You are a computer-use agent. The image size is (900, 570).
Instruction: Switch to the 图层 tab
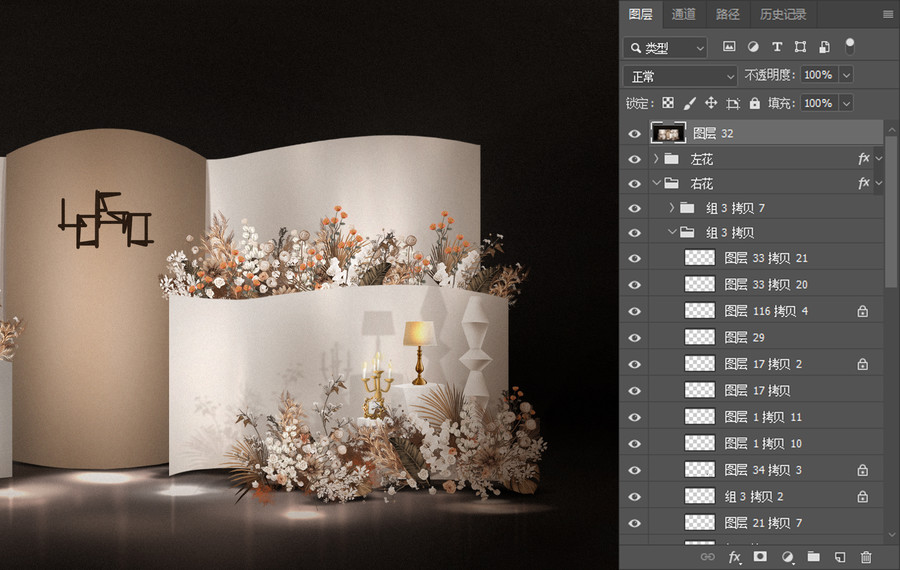tap(641, 14)
